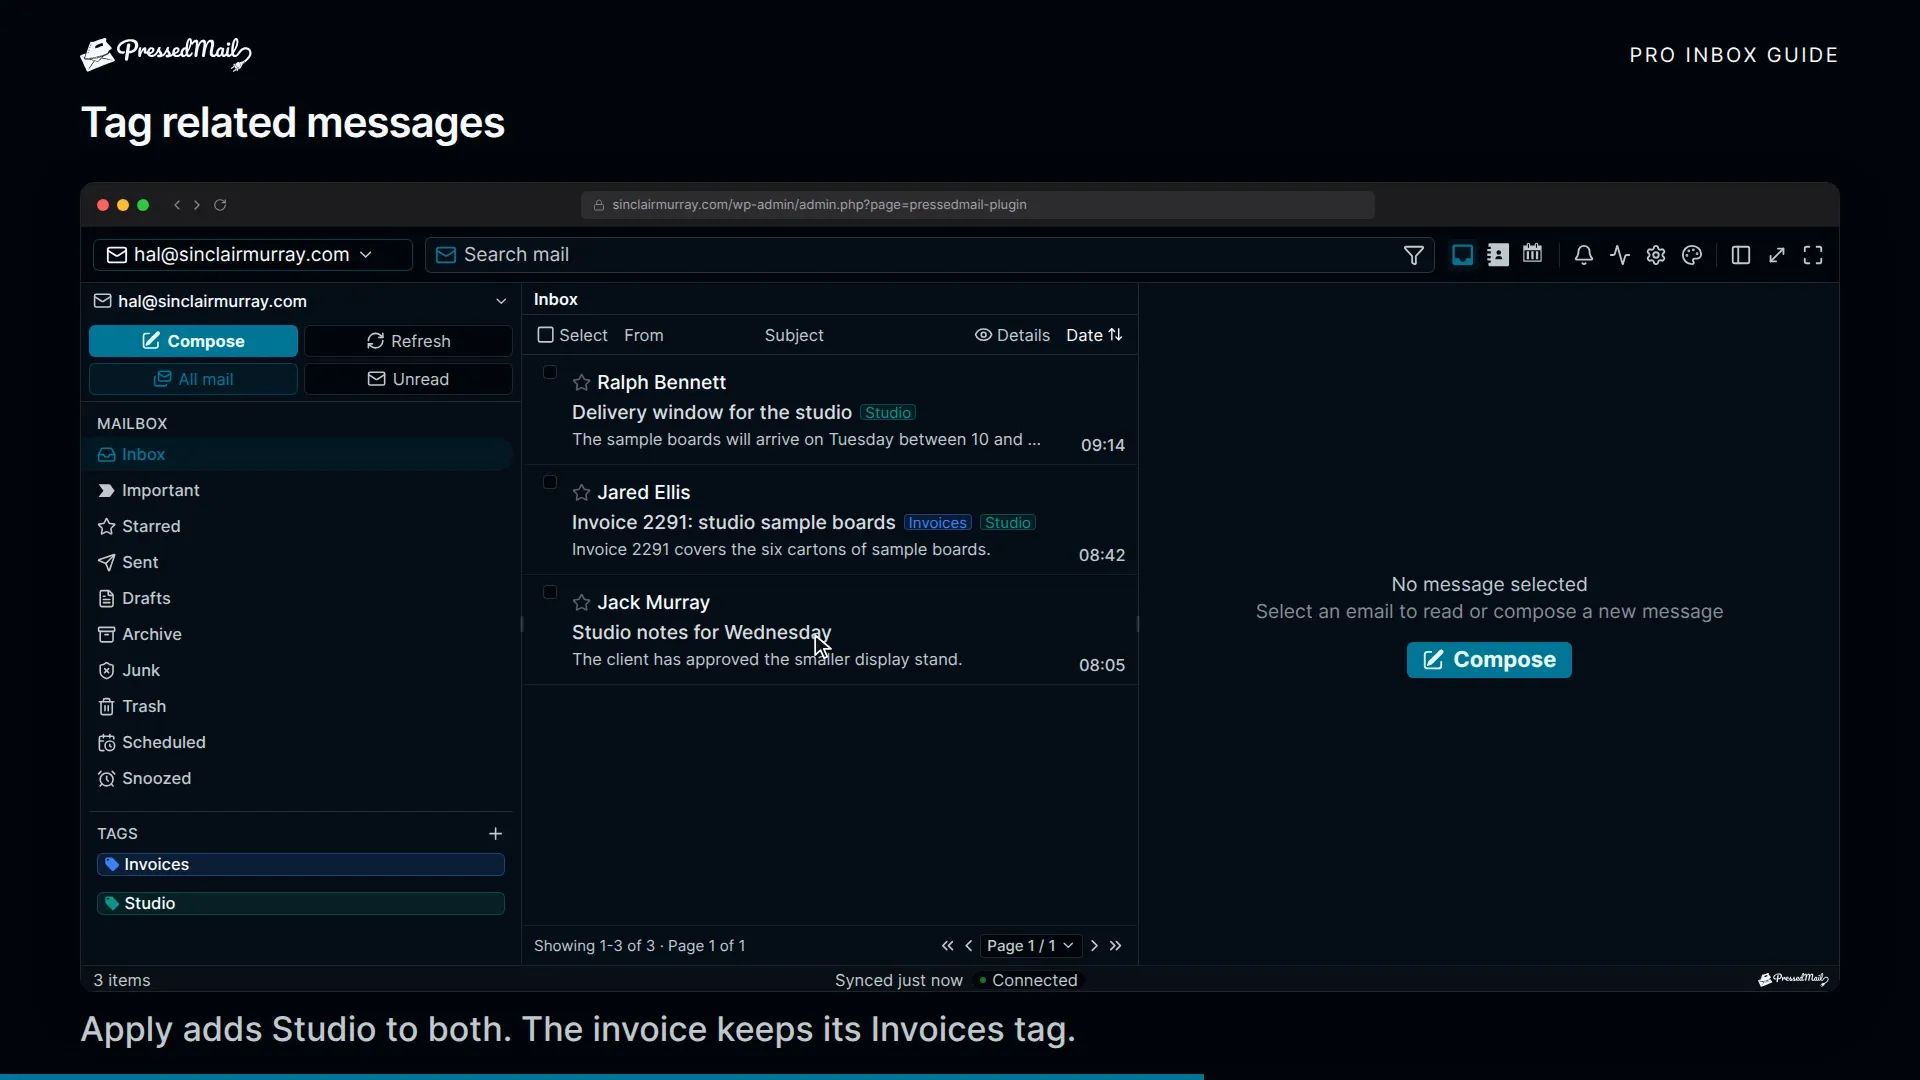Star the Jack Murray message
The height and width of the screenshot is (1080, 1920).
click(581, 602)
